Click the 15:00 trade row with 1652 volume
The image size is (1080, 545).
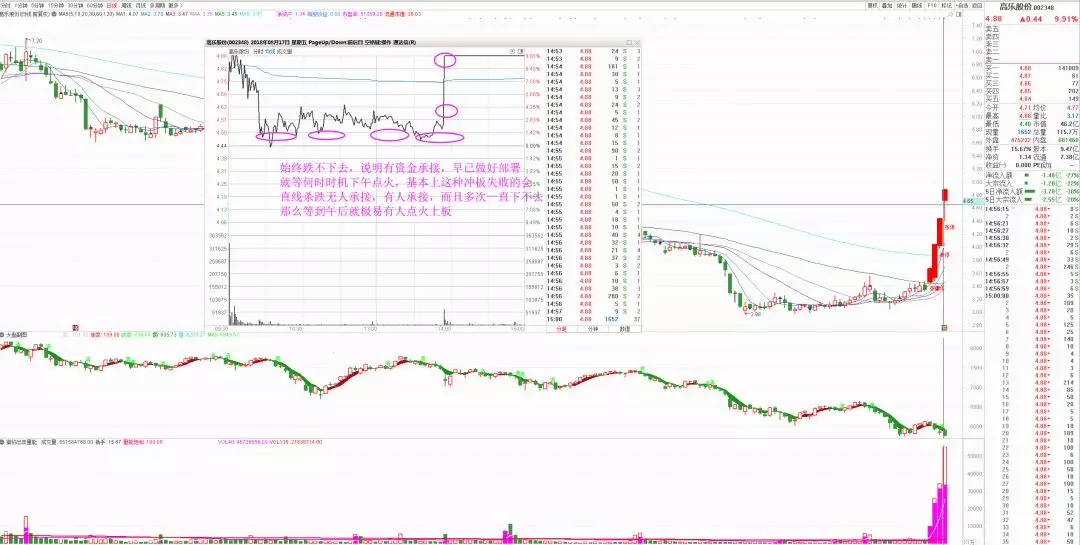point(594,320)
